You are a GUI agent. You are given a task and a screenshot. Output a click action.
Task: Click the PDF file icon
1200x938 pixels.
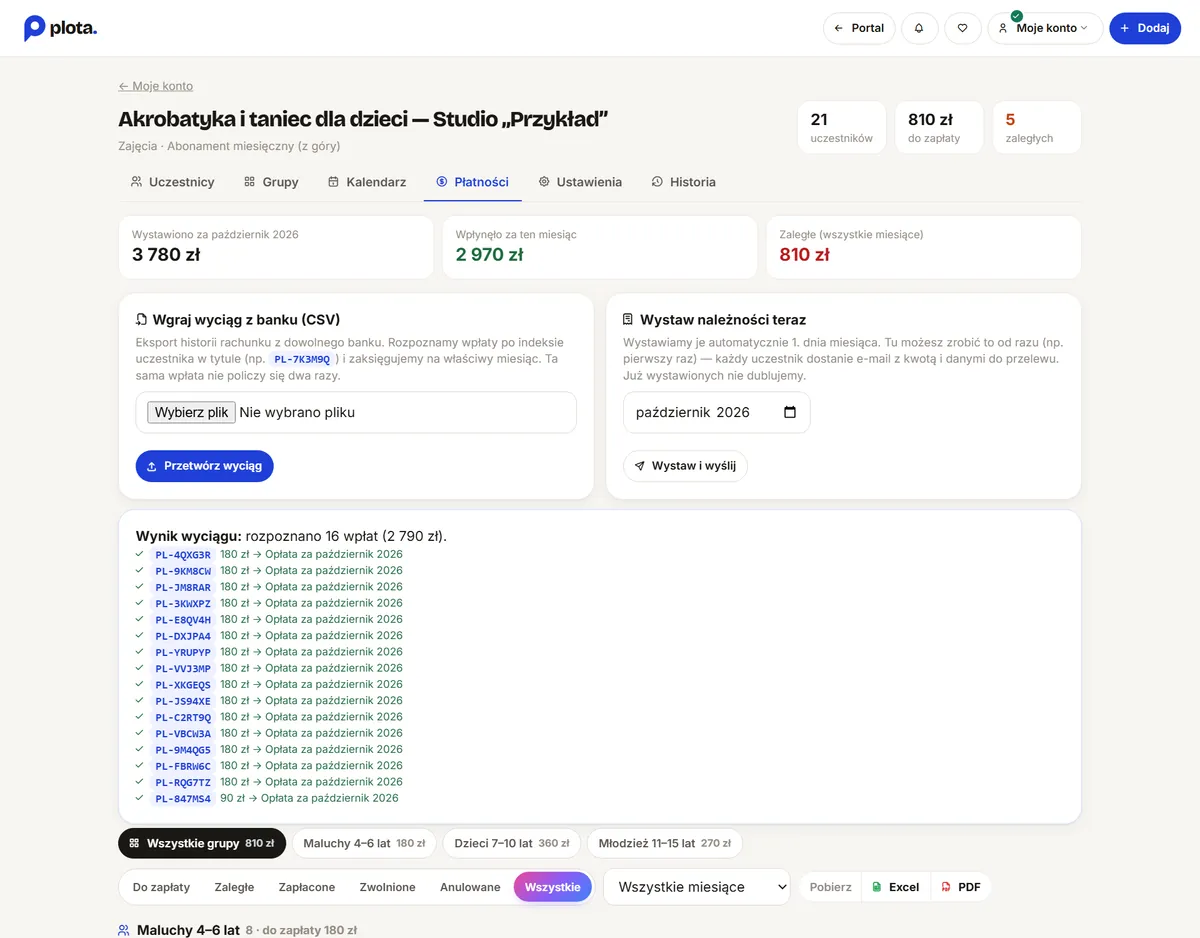pos(946,887)
